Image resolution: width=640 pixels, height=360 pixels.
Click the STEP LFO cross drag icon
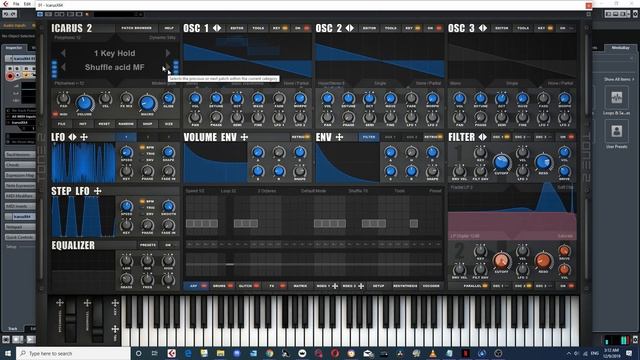[x=98, y=191]
